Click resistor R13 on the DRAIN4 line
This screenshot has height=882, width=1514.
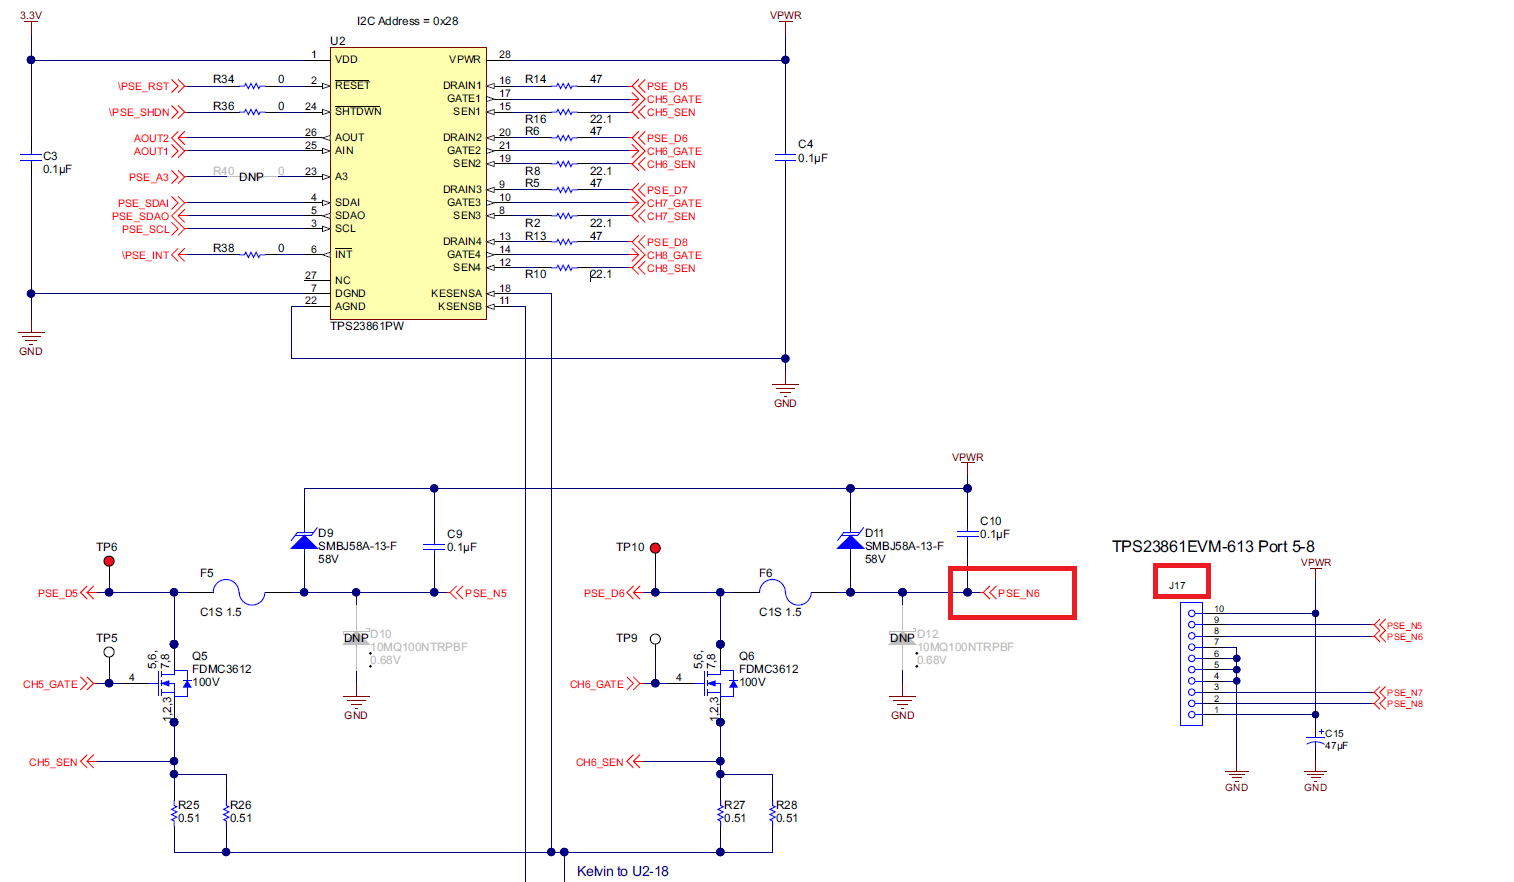[x=565, y=242]
